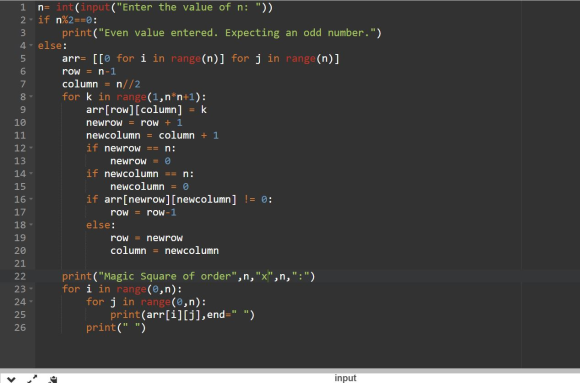Click line number 26 in the gutter

point(20,327)
